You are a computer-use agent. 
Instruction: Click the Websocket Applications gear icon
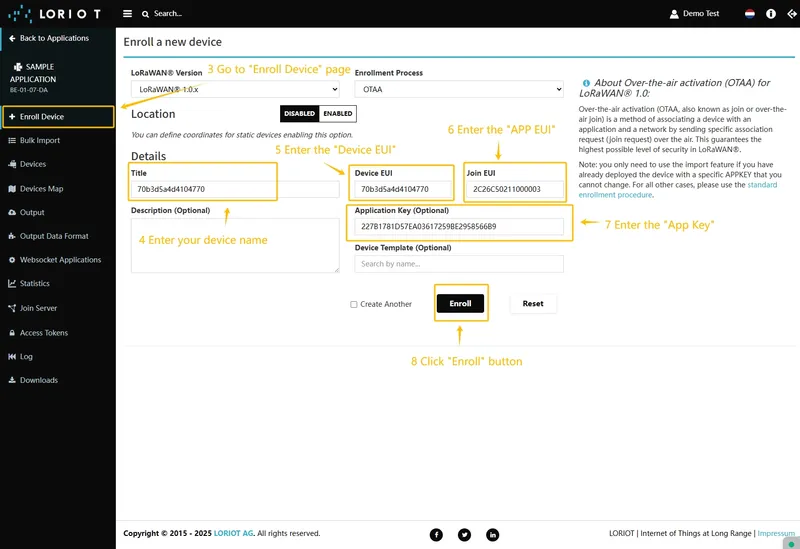[12, 260]
